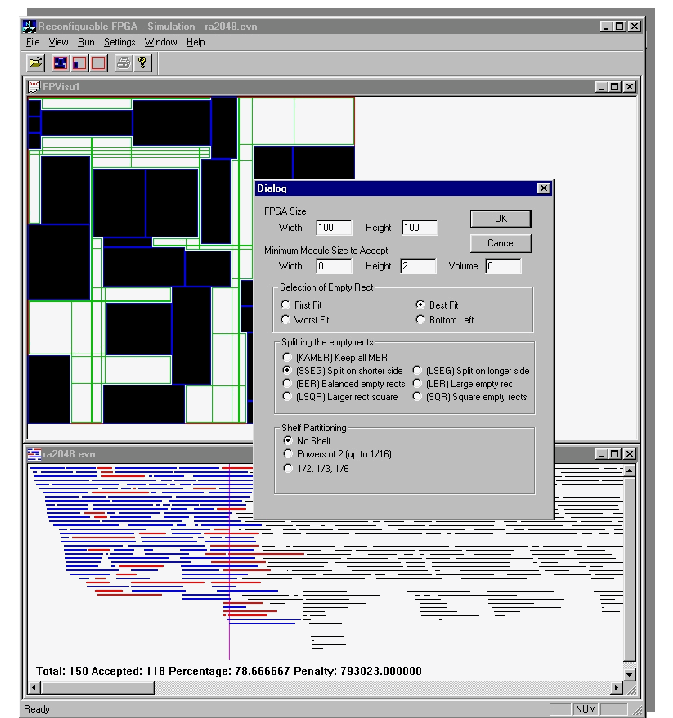Click scroll-up arrow in ra2048 window

pyautogui.click(x=630, y=470)
